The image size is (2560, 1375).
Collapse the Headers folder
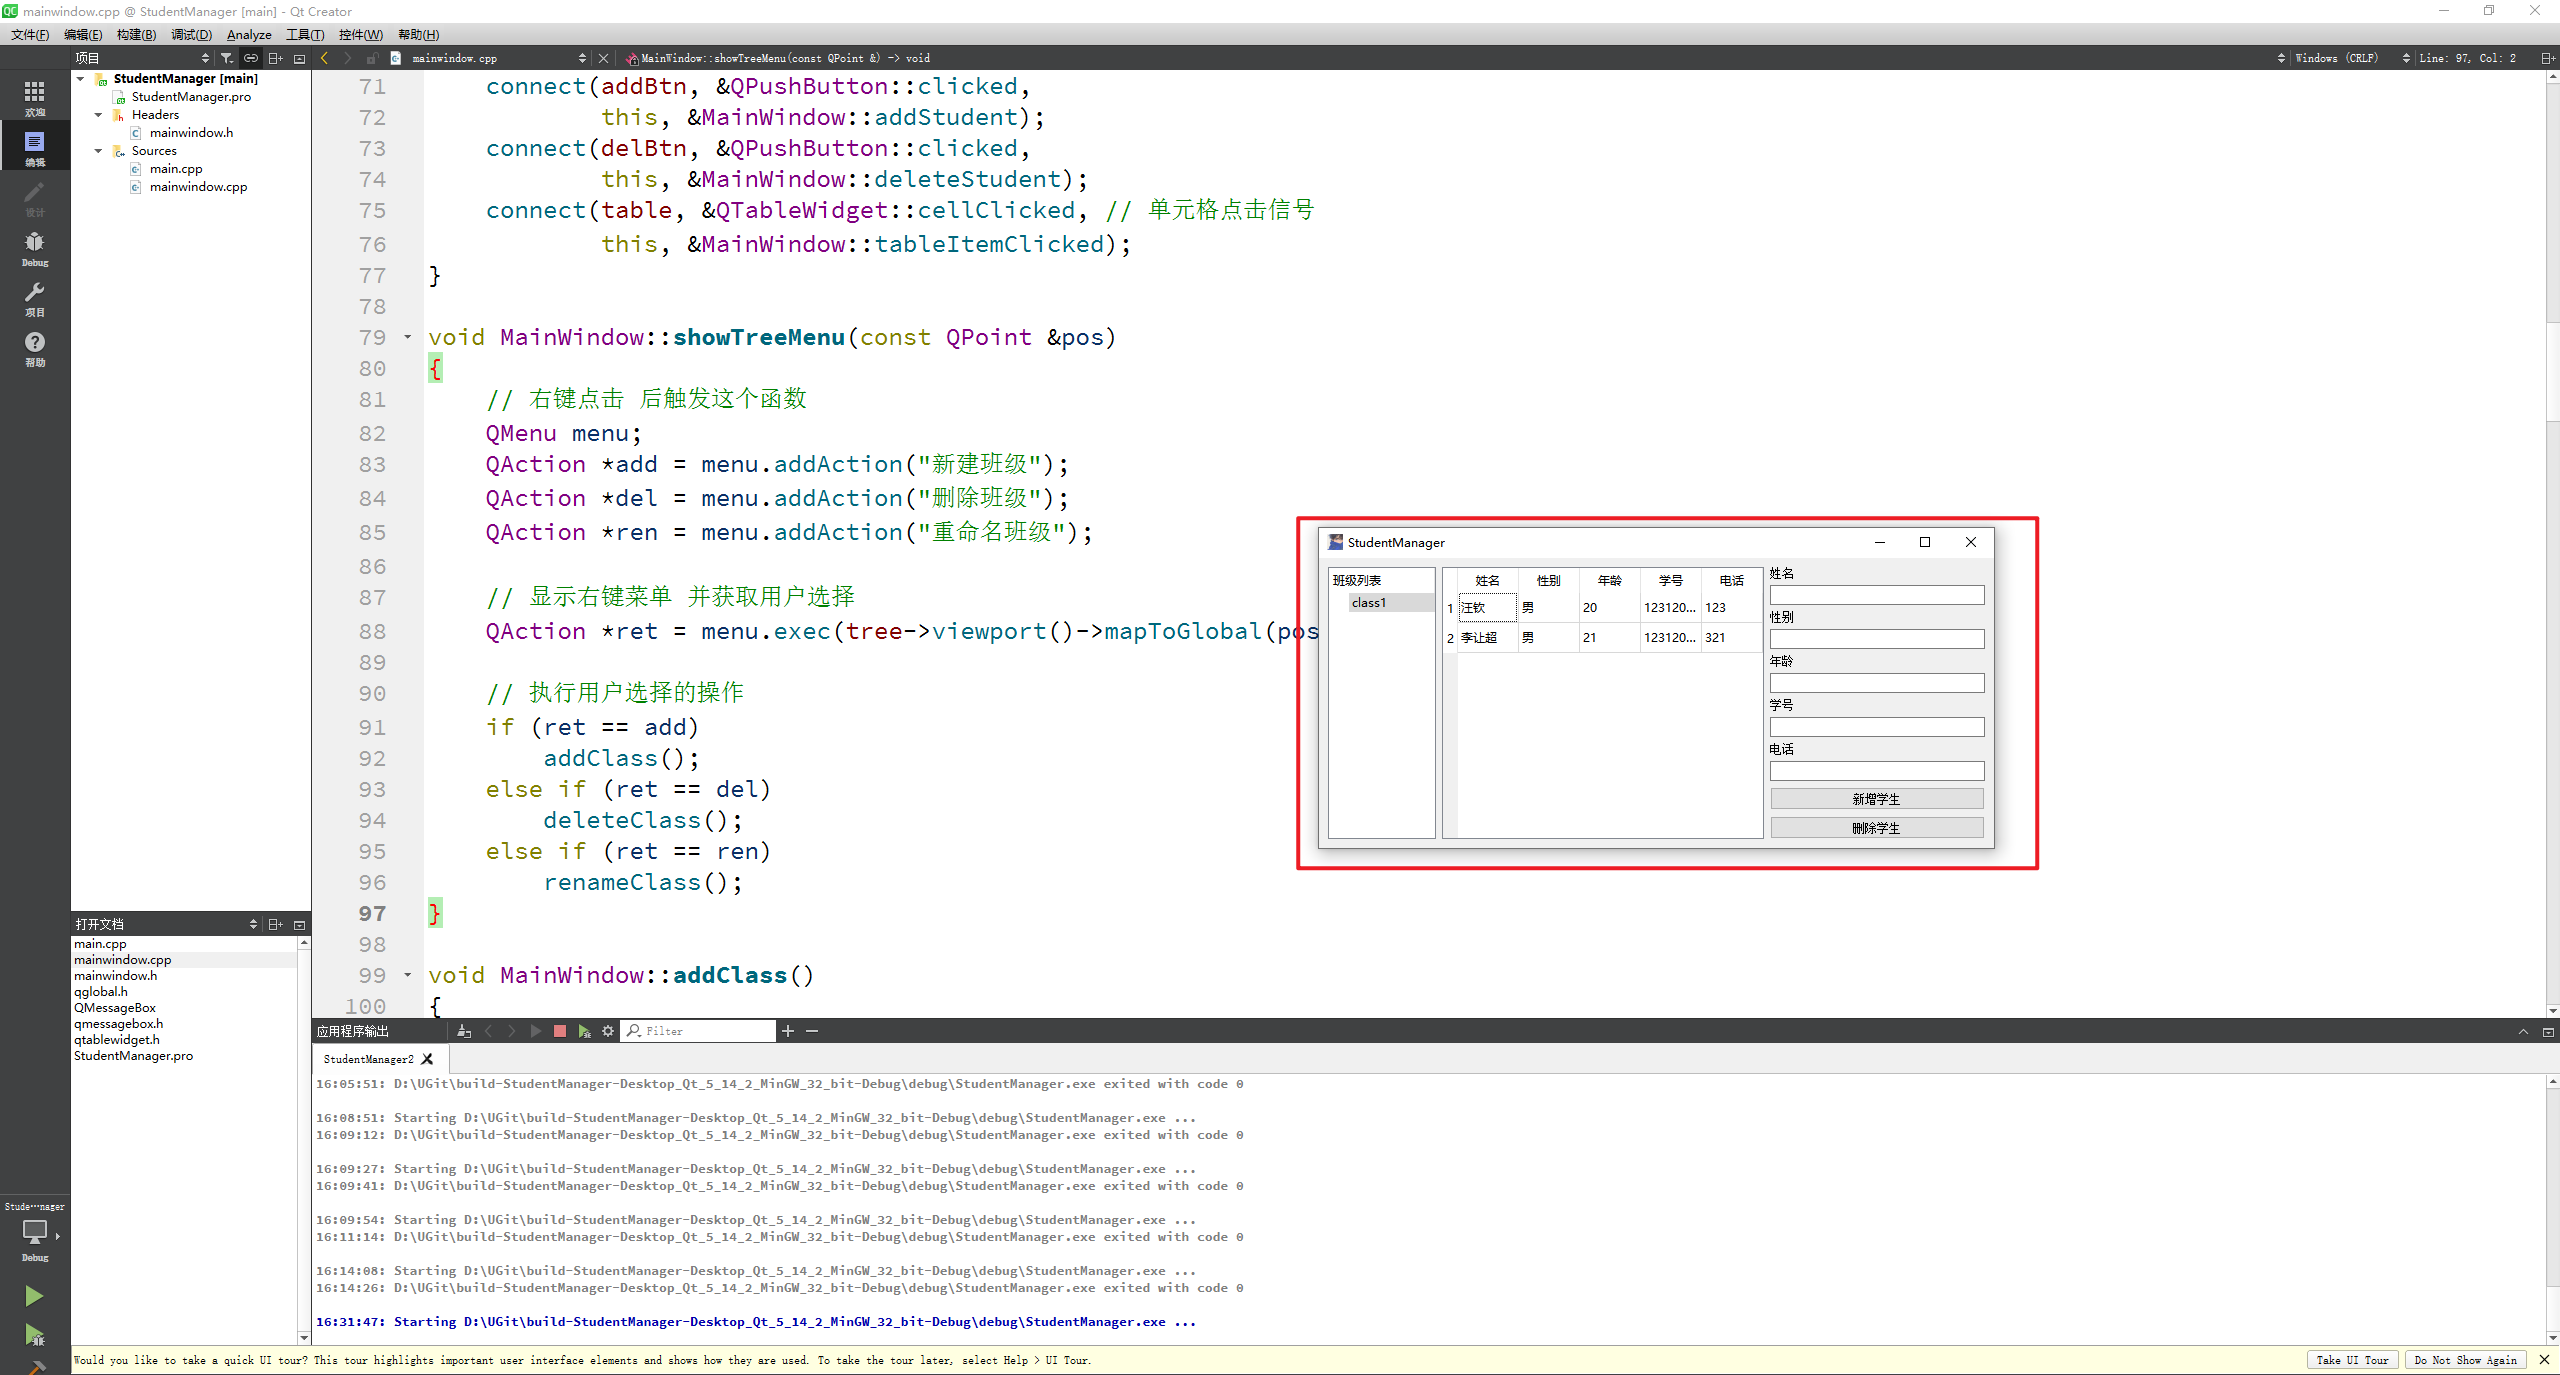point(98,115)
